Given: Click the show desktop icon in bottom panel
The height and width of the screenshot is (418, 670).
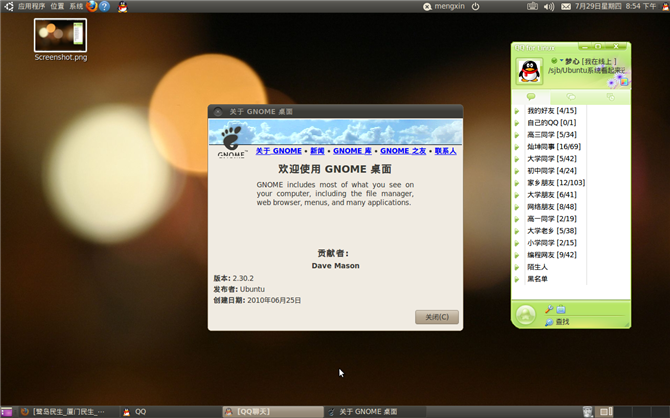Looking at the screenshot, I should click(6, 412).
